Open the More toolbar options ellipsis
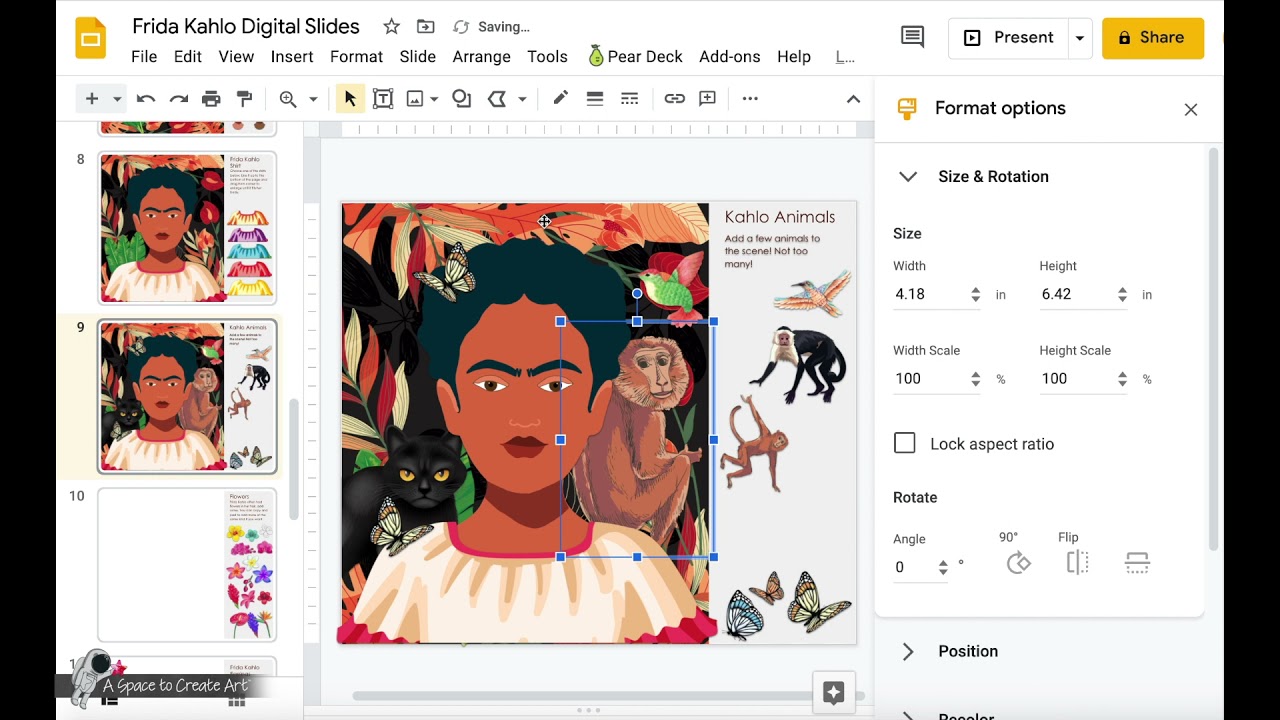Viewport: 1280px width, 720px height. [750, 98]
